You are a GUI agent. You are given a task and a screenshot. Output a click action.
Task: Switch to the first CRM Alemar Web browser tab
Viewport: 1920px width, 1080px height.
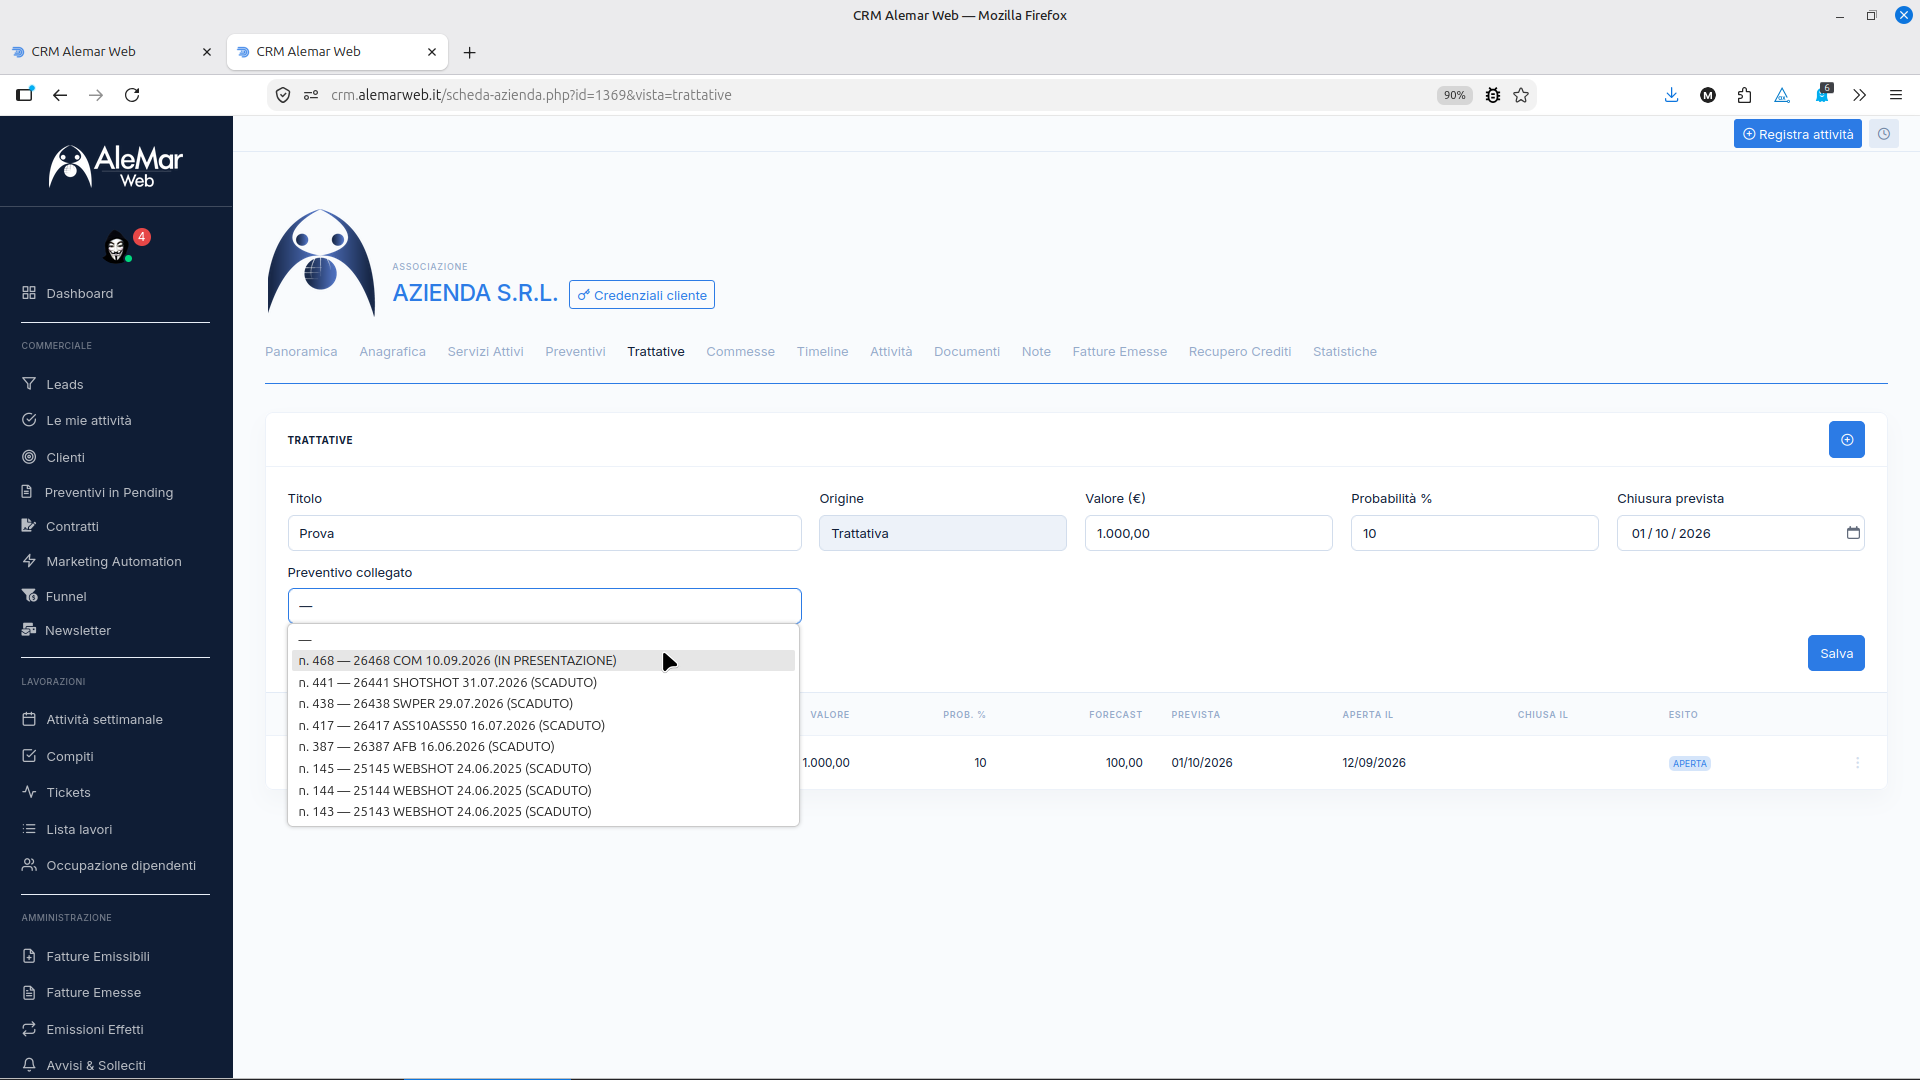tap(112, 52)
